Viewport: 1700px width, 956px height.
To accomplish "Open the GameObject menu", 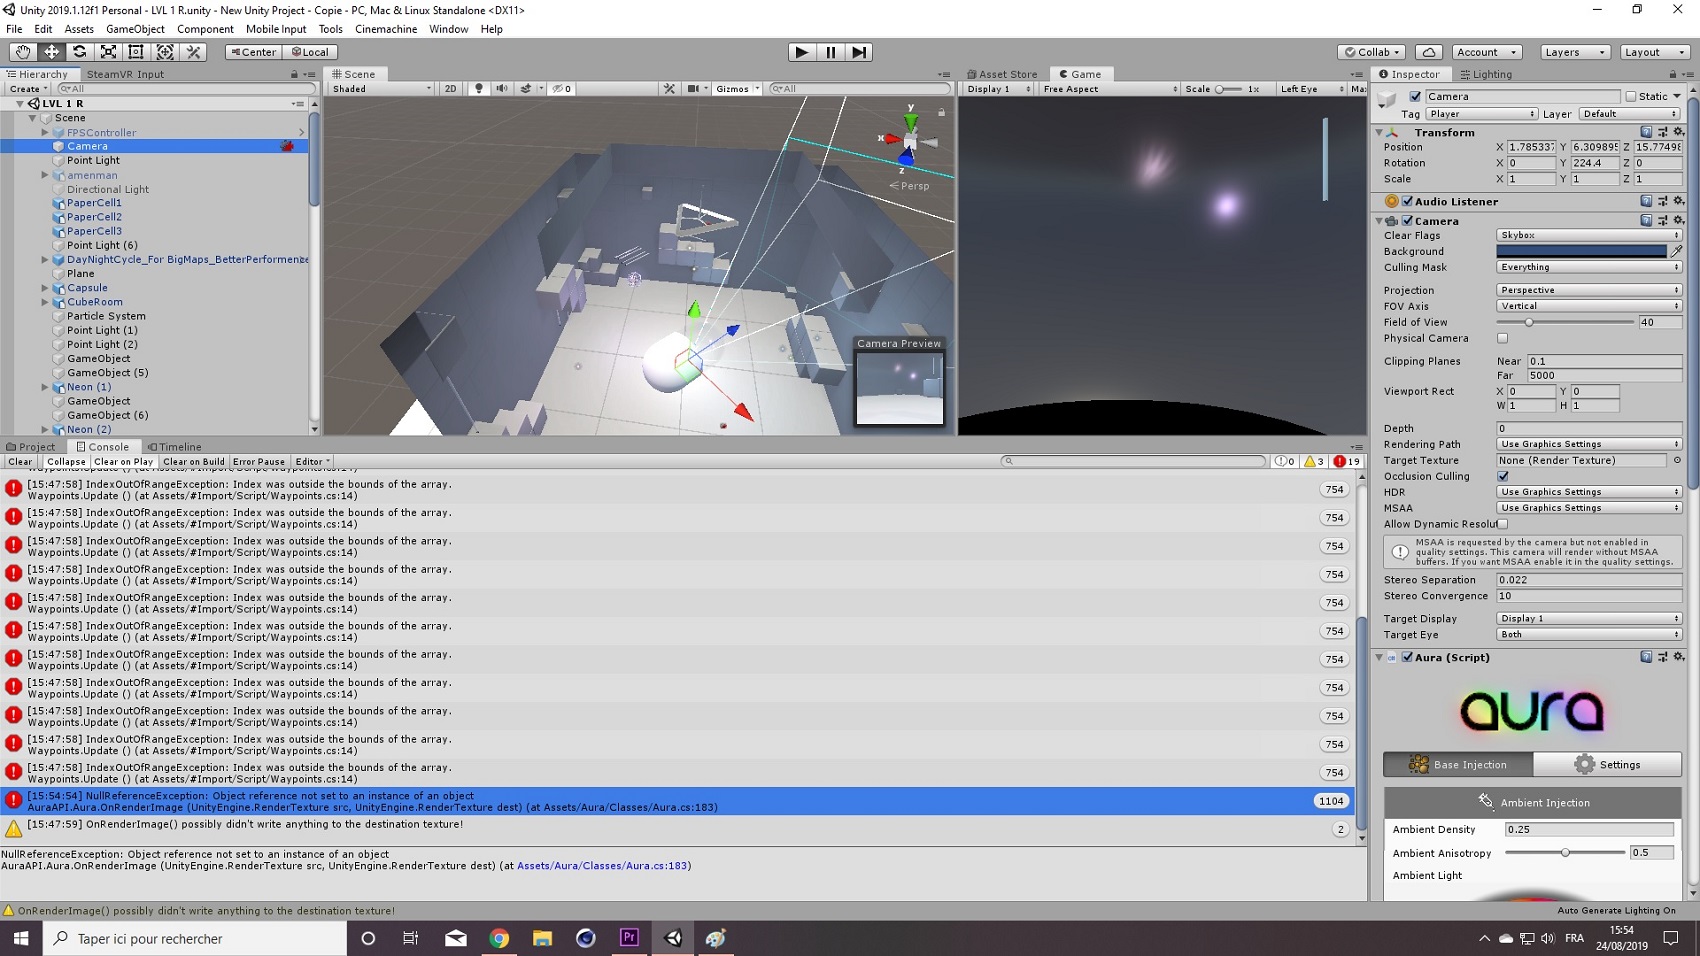I will pyautogui.click(x=135, y=29).
